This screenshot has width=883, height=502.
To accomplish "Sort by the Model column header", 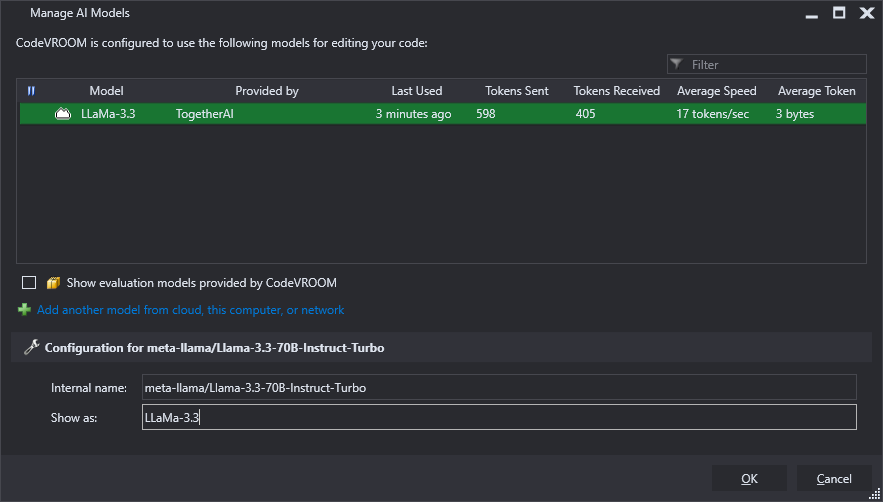I will pos(106,91).
